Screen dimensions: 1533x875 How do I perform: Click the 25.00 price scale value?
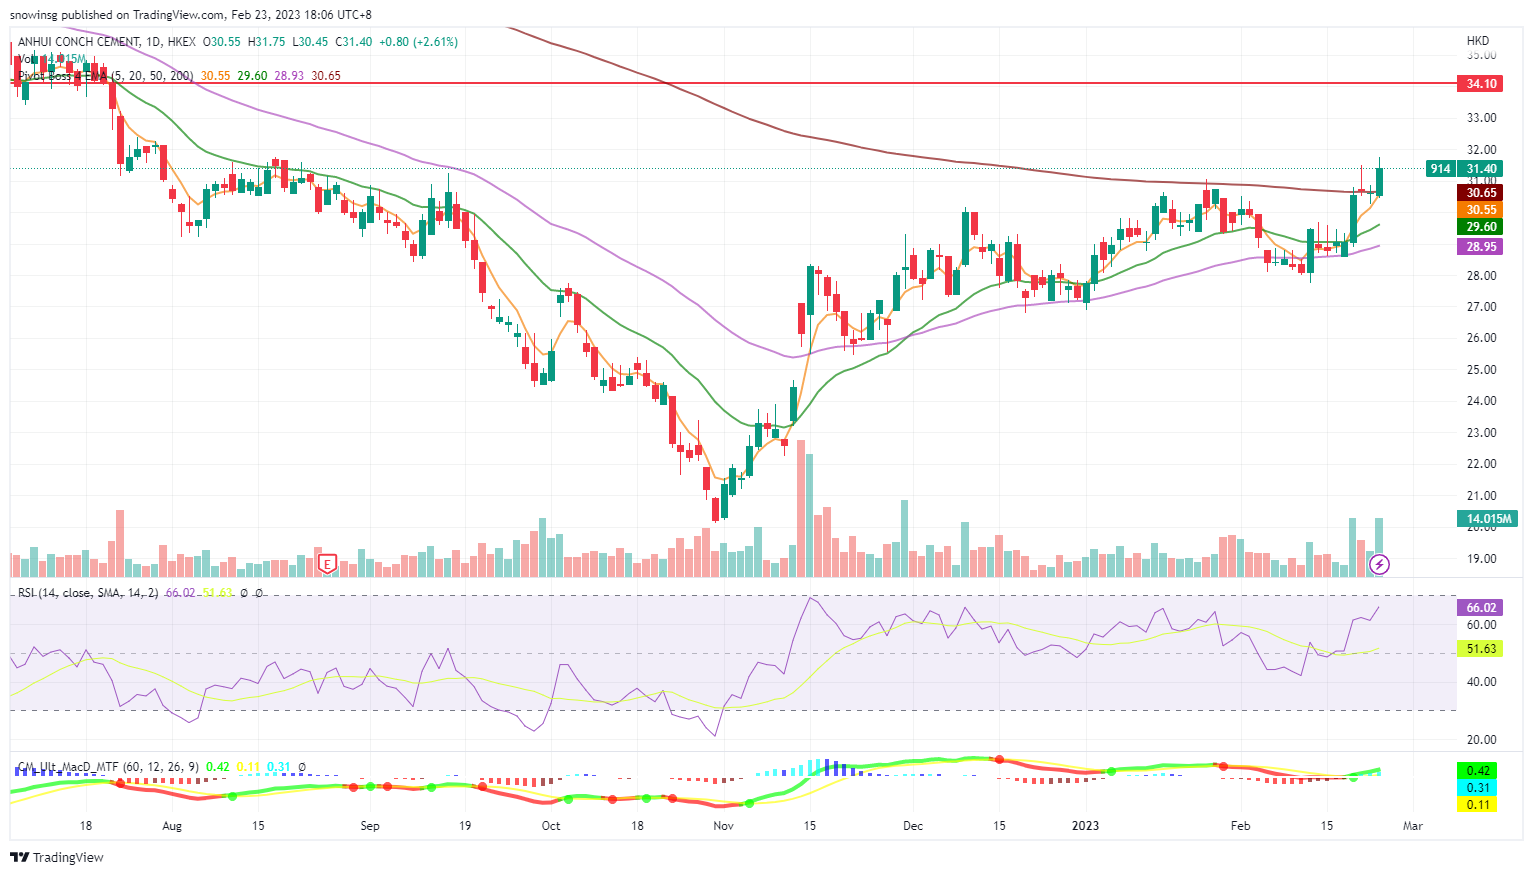[x=1481, y=370]
